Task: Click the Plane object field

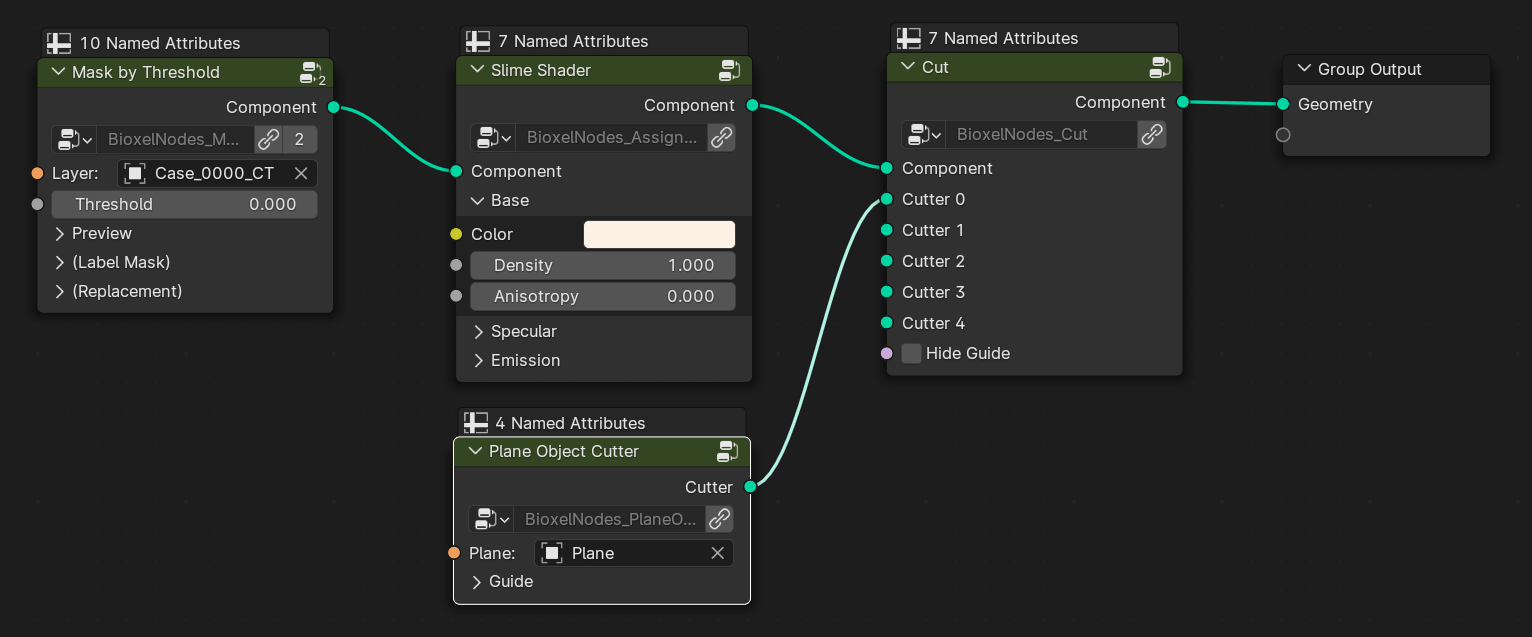Action: point(634,553)
